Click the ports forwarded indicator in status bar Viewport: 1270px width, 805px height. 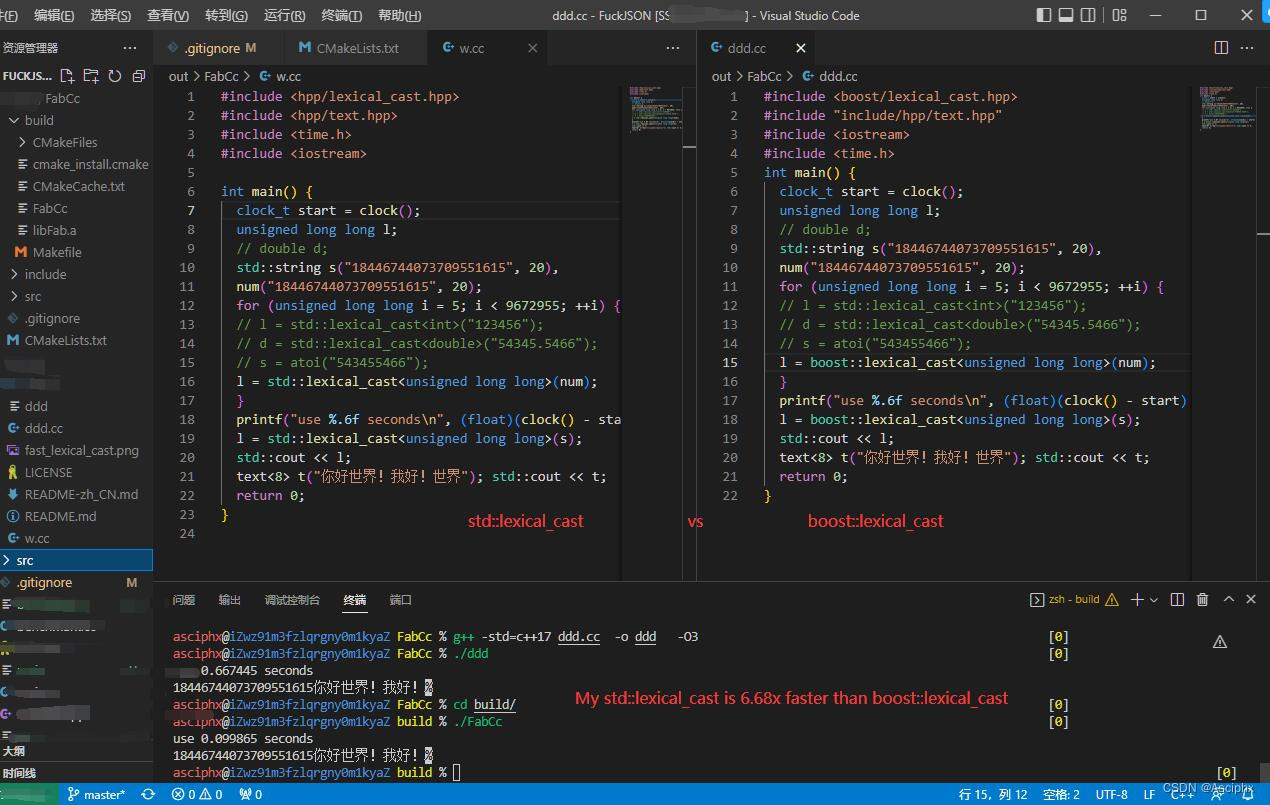(x=250, y=795)
